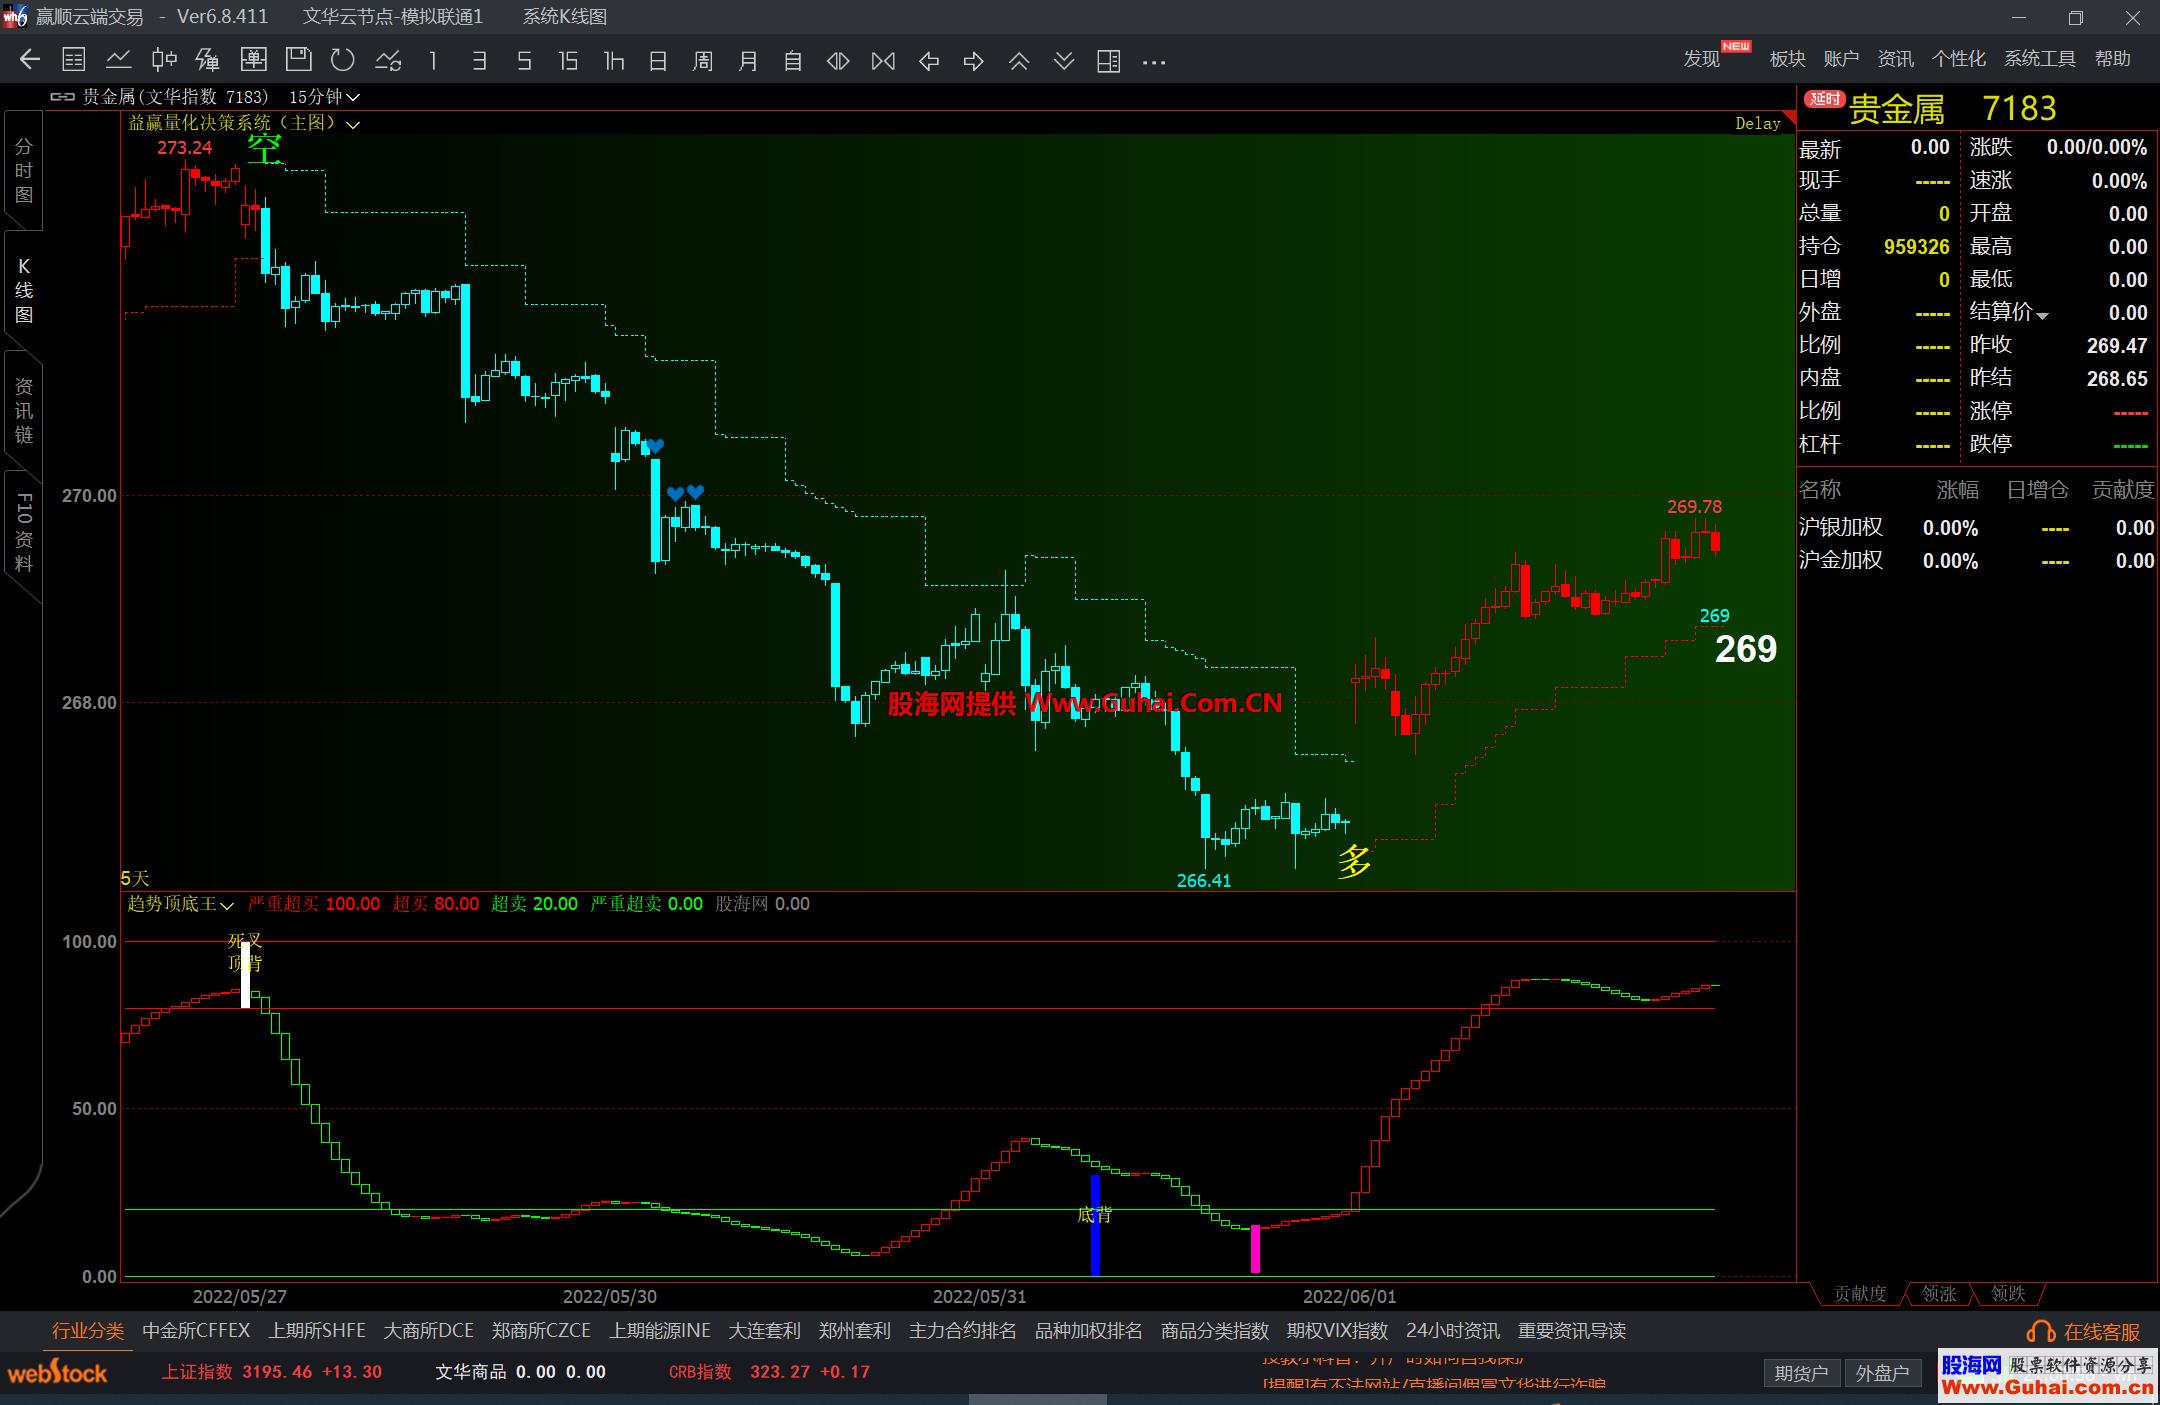Open the quote list icon
Image resolution: width=2160 pixels, height=1405 pixels.
(73, 61)
